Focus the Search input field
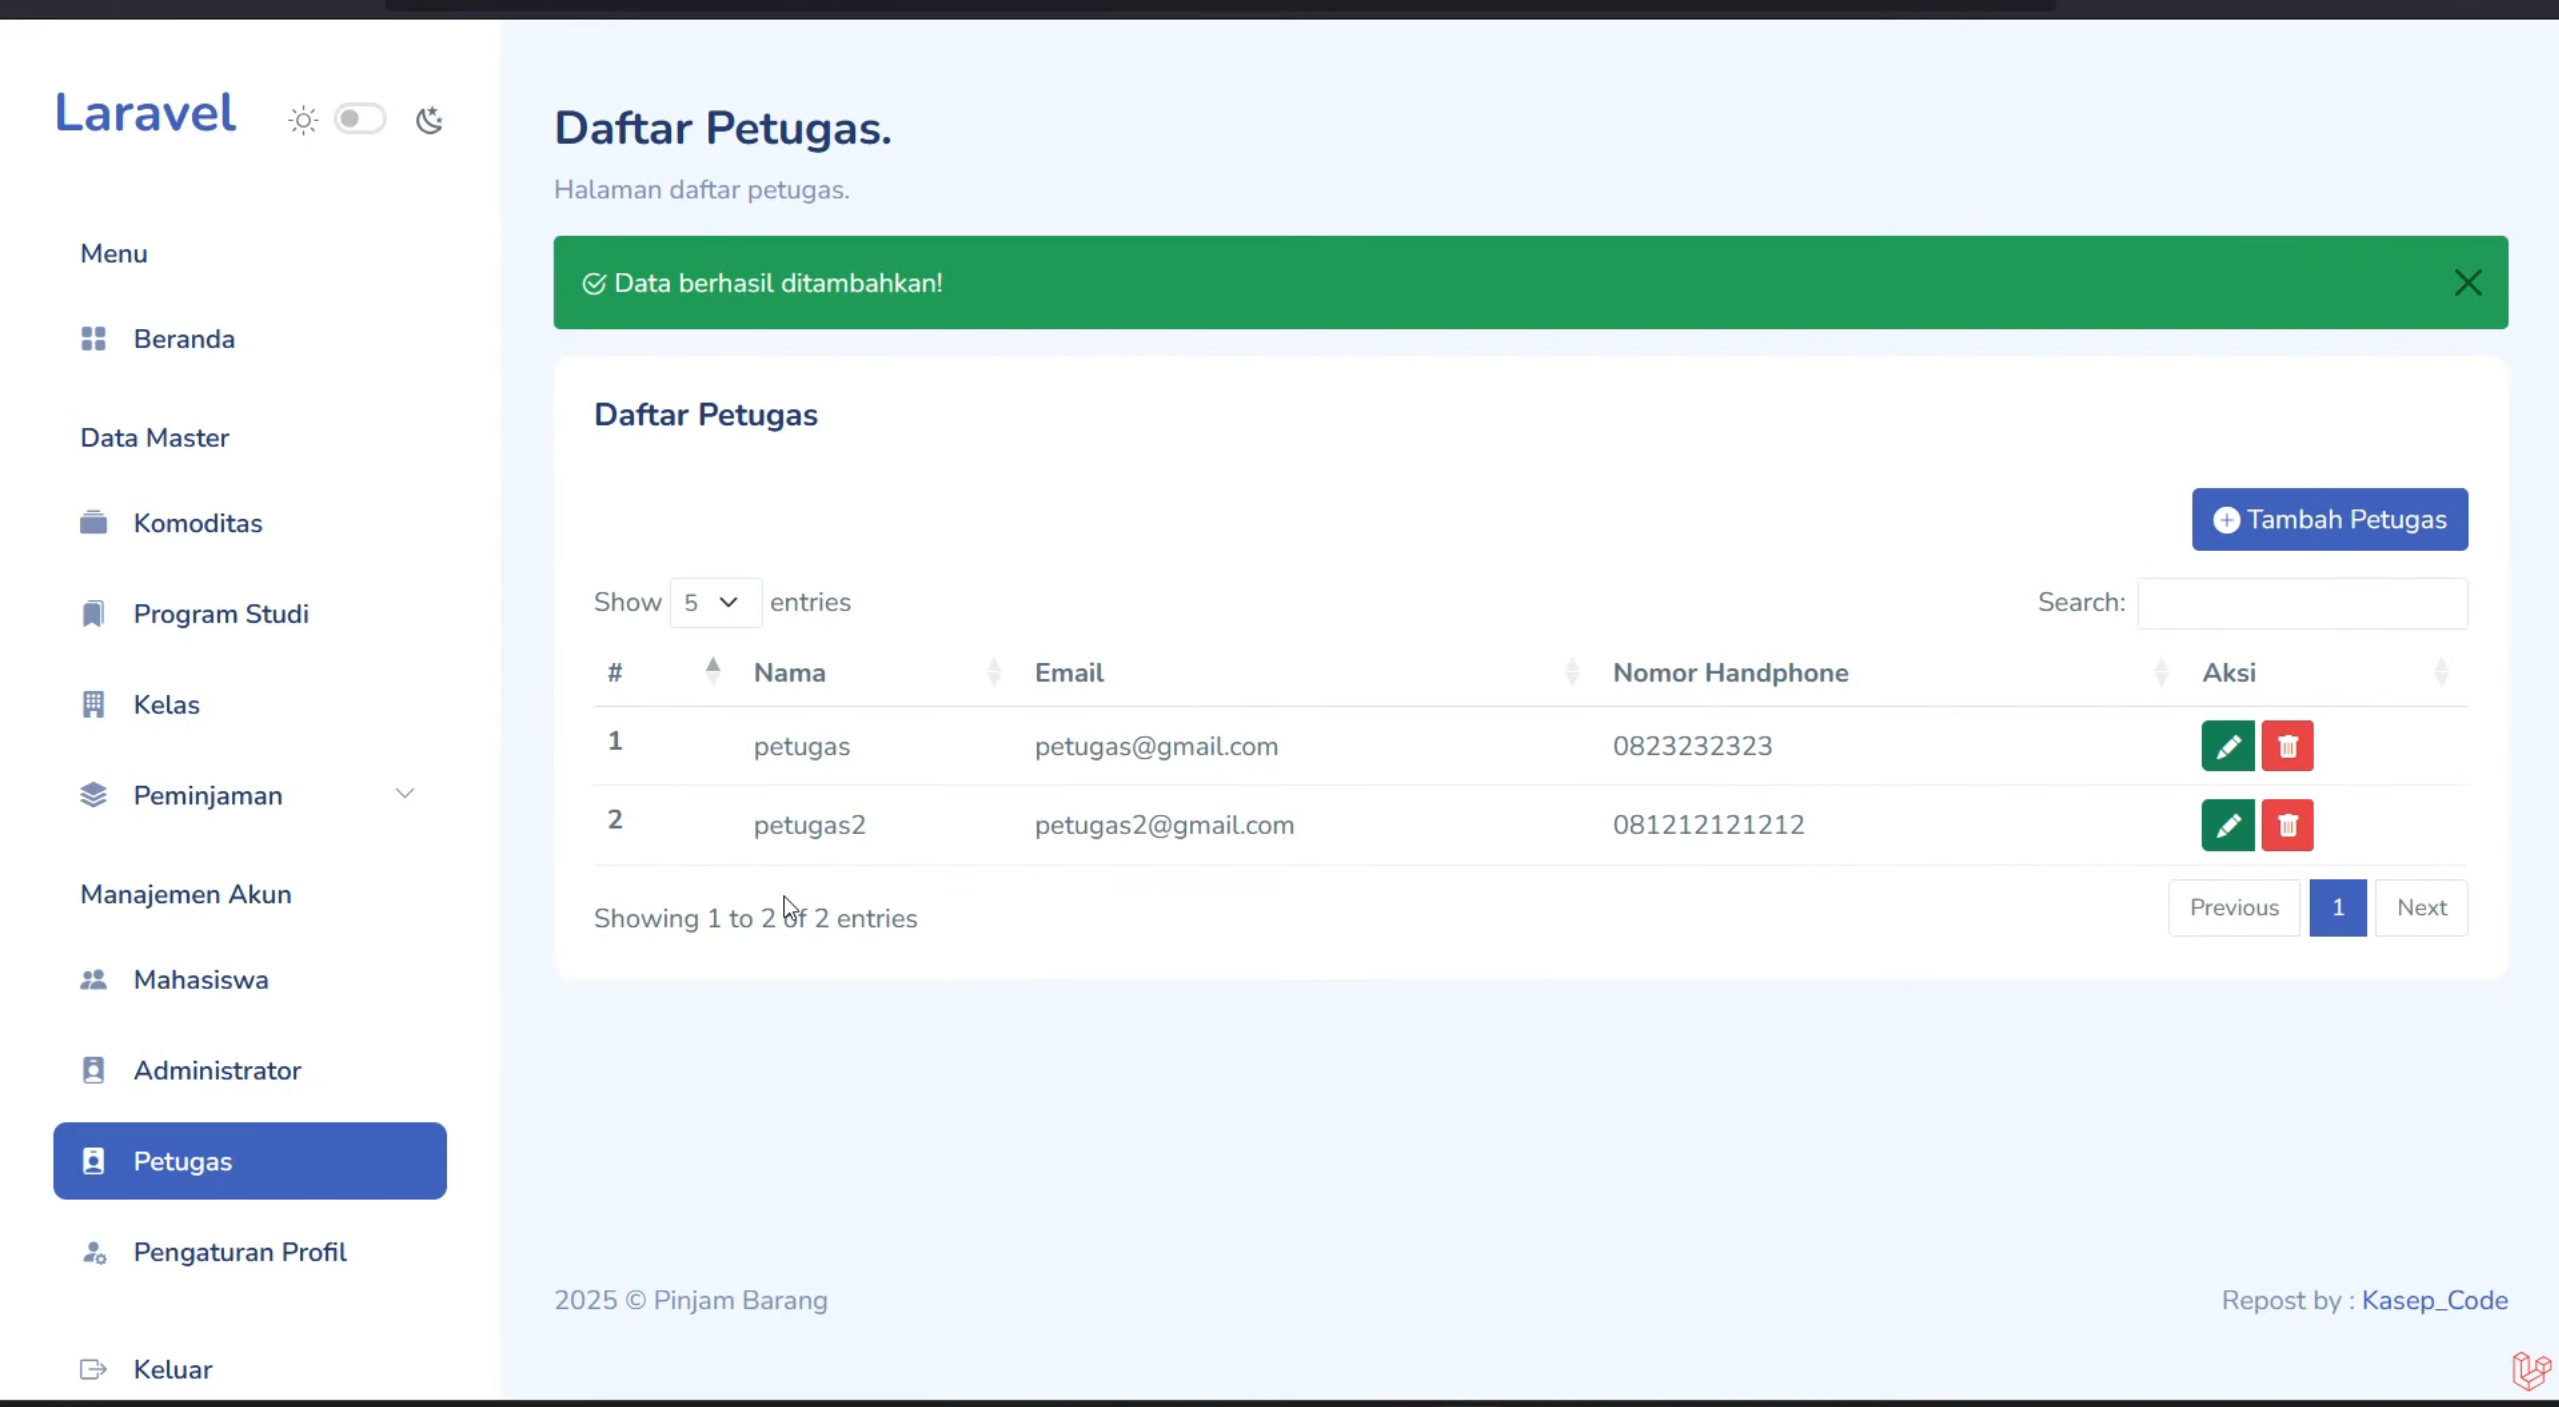 click(x=2302, y=603)
